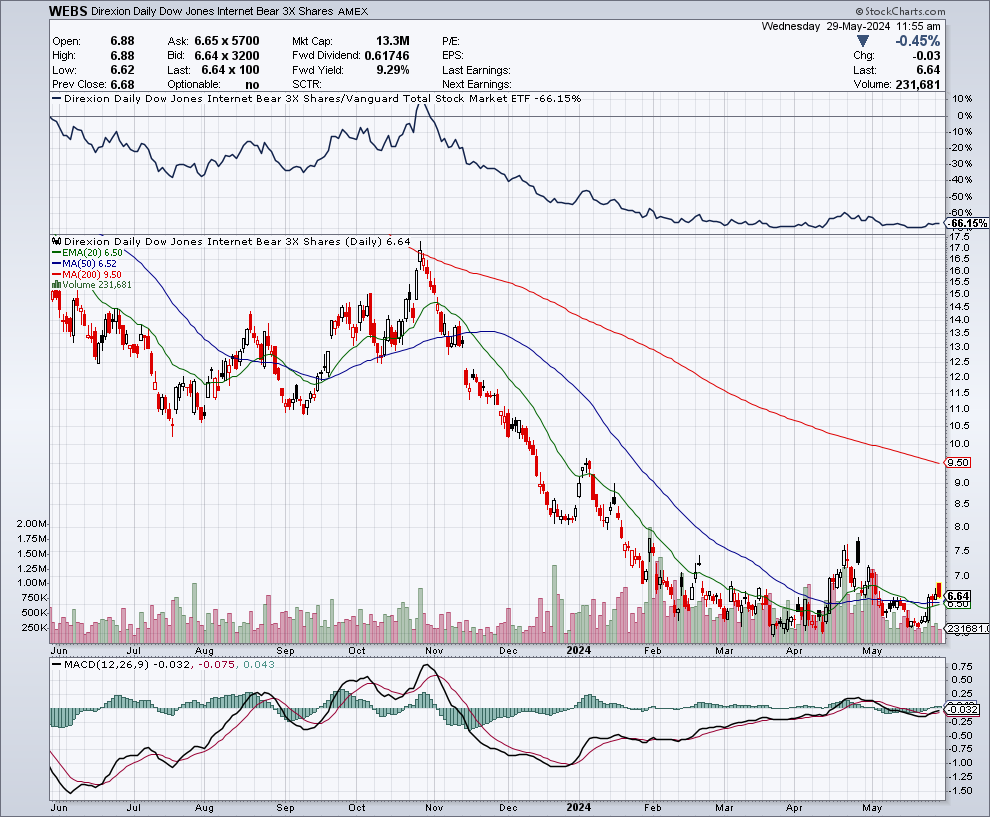Click the relative strength panel title text
The image size is (990, 817).
322,98
